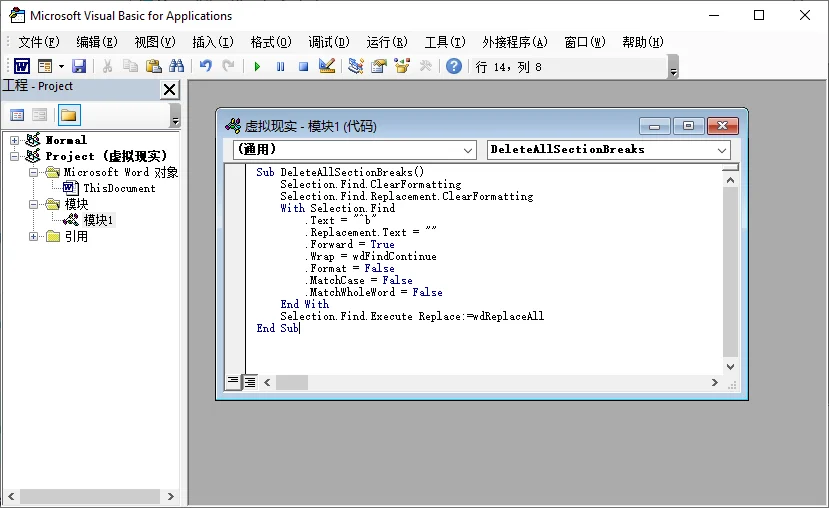
Task: Switch to Full Module View button
Action: pos(250,382)
